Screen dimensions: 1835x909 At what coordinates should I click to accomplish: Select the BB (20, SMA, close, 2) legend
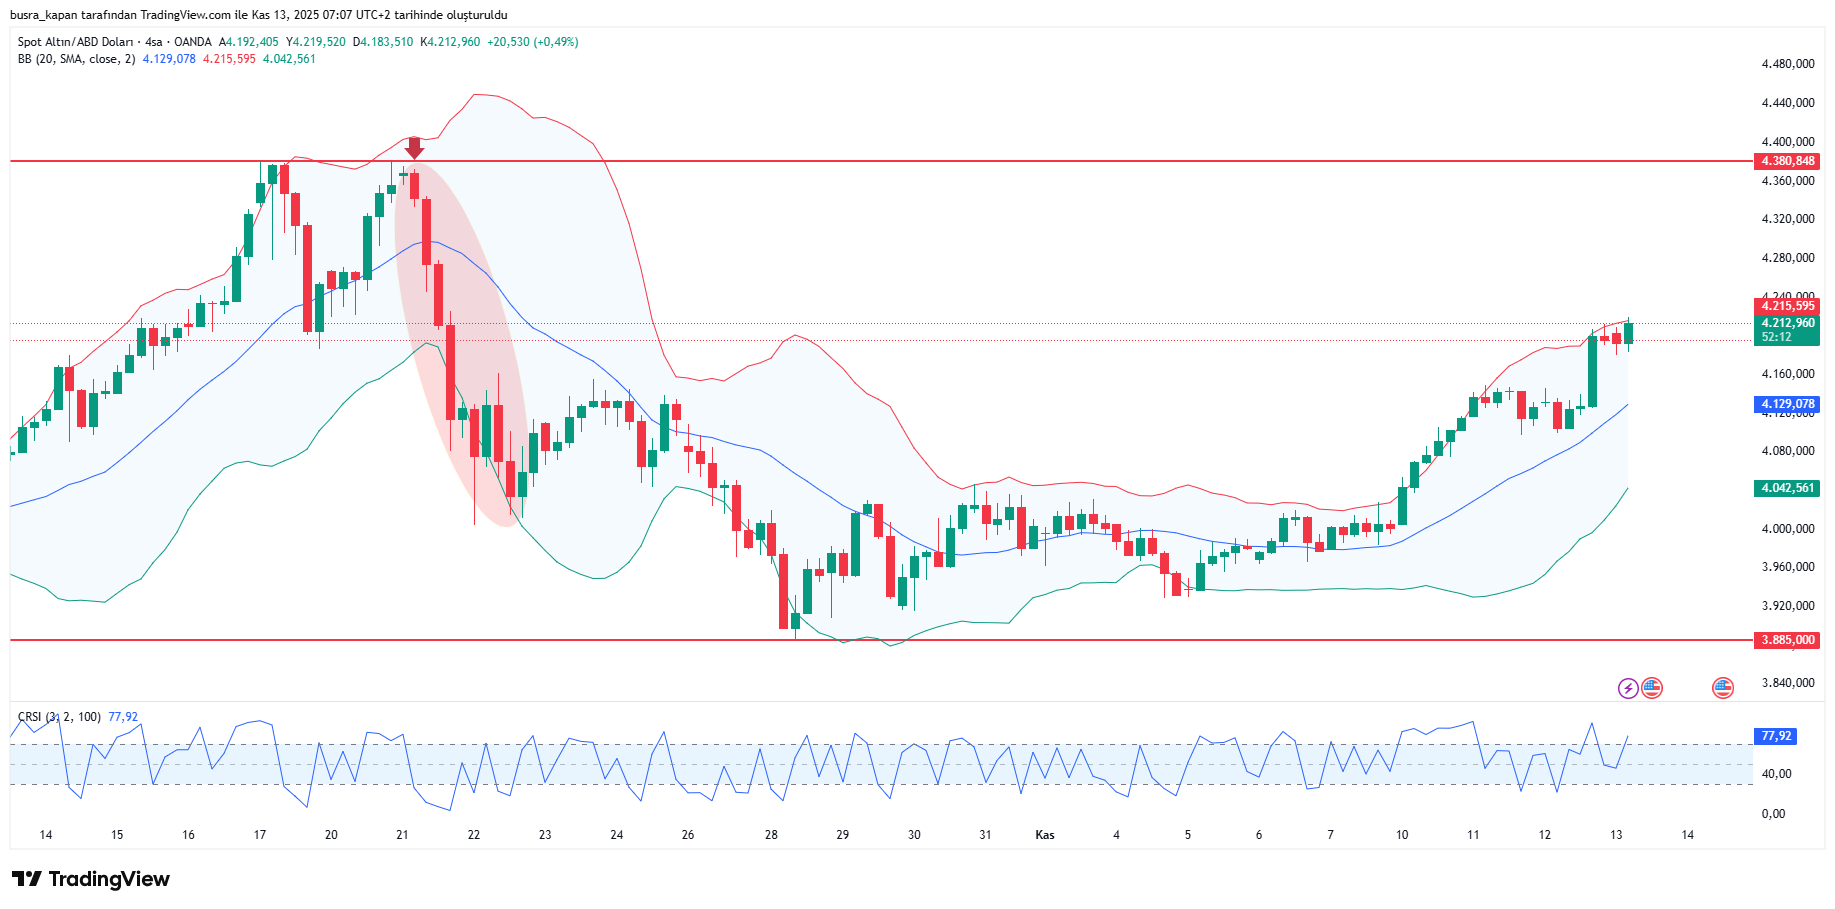[x=76, y=59]
